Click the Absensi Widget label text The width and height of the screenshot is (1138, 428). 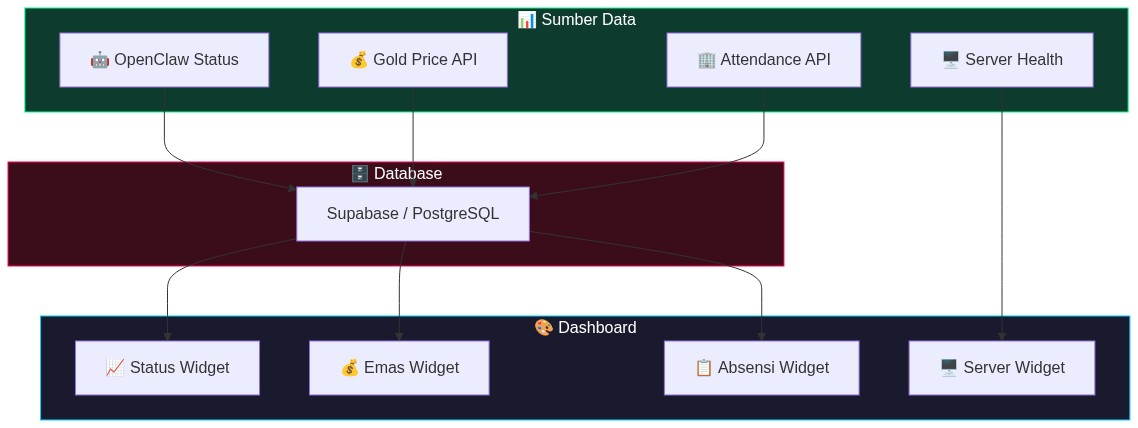click(x=773, y=368)
